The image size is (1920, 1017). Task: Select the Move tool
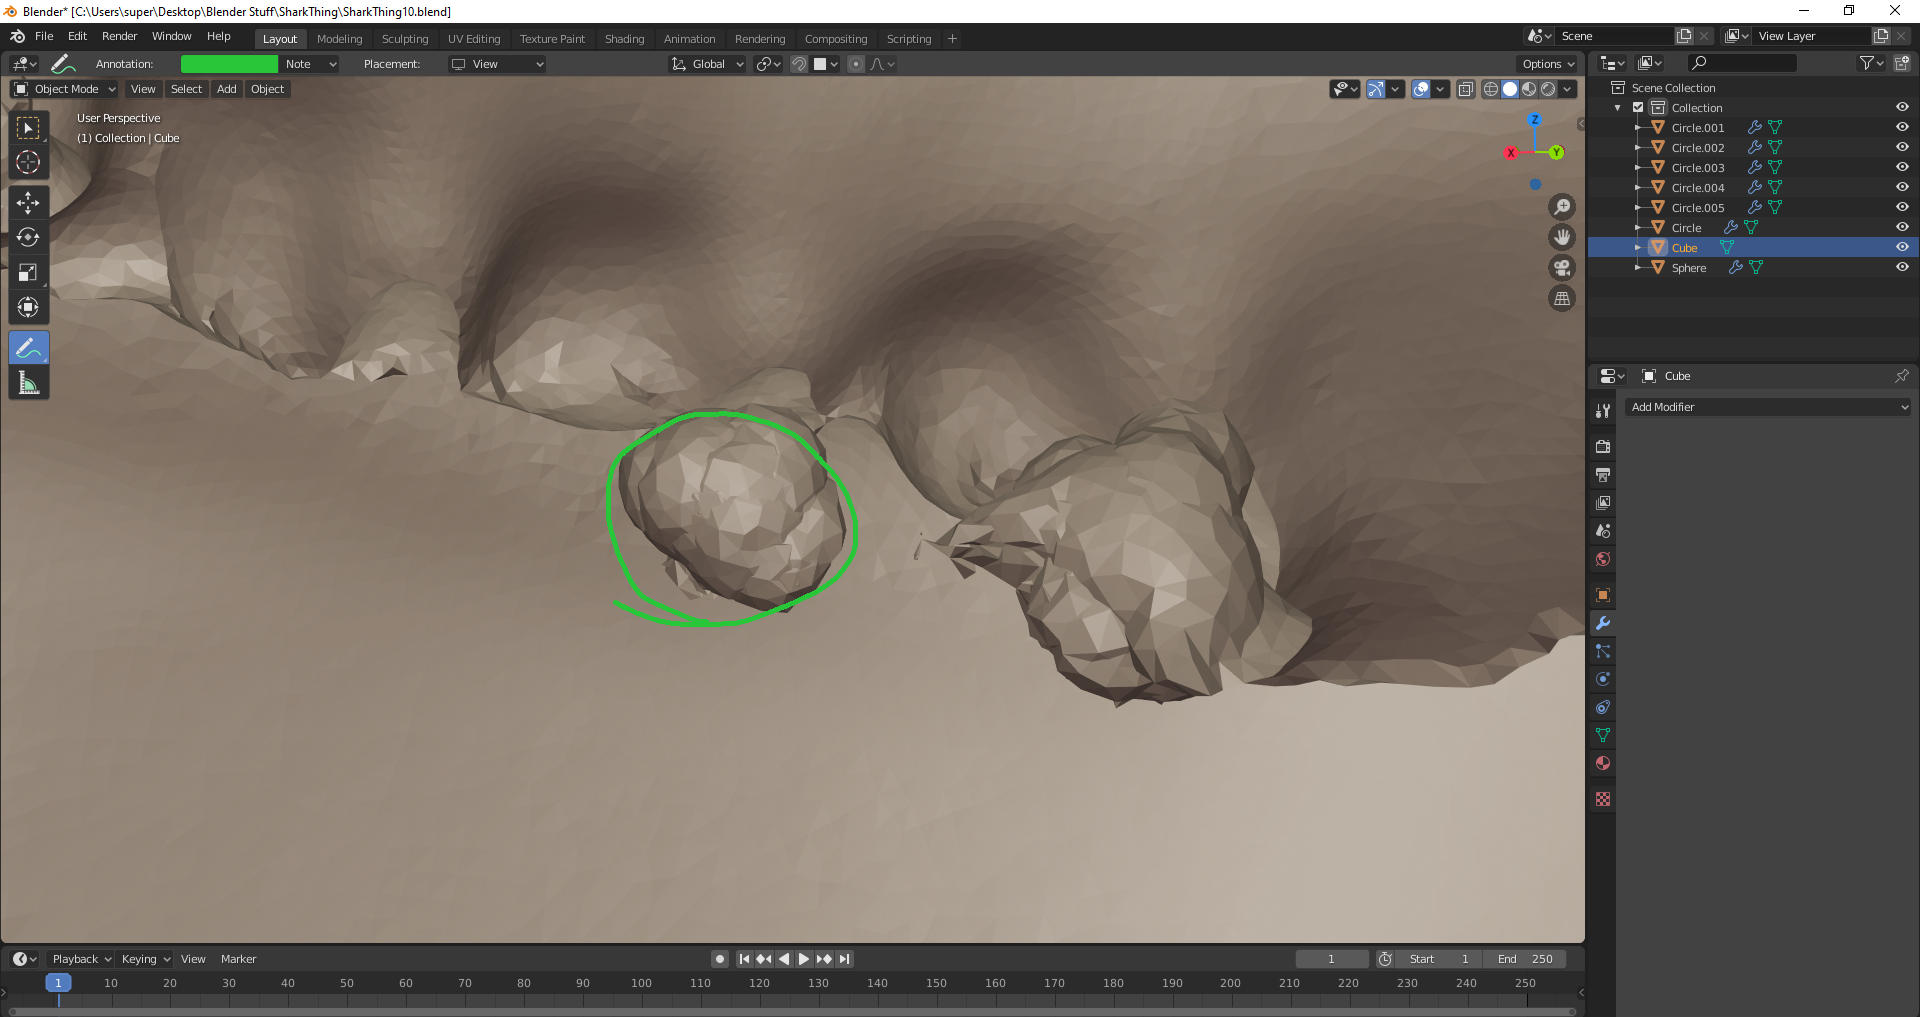click(x=28, y=203)
